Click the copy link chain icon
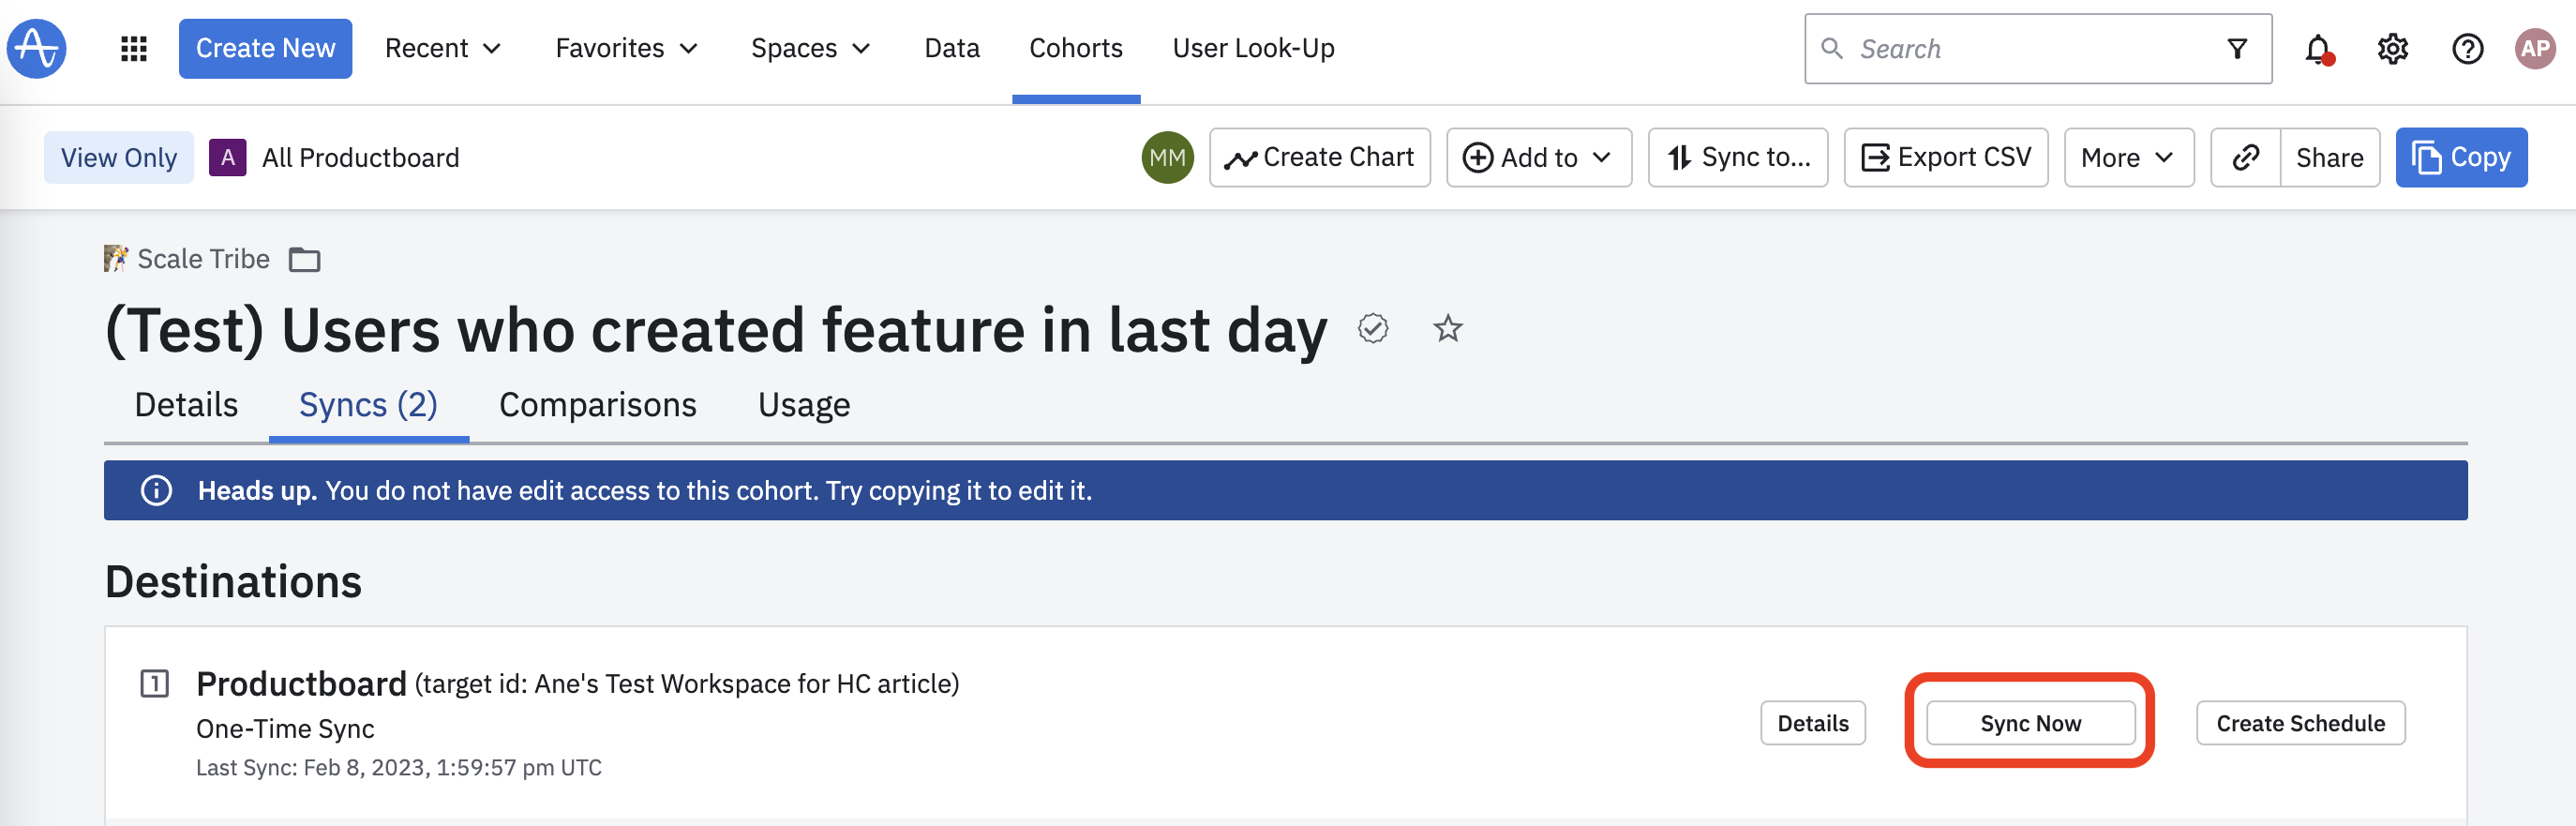This screenshot has width=2576, height=826. coord(2245,157)
